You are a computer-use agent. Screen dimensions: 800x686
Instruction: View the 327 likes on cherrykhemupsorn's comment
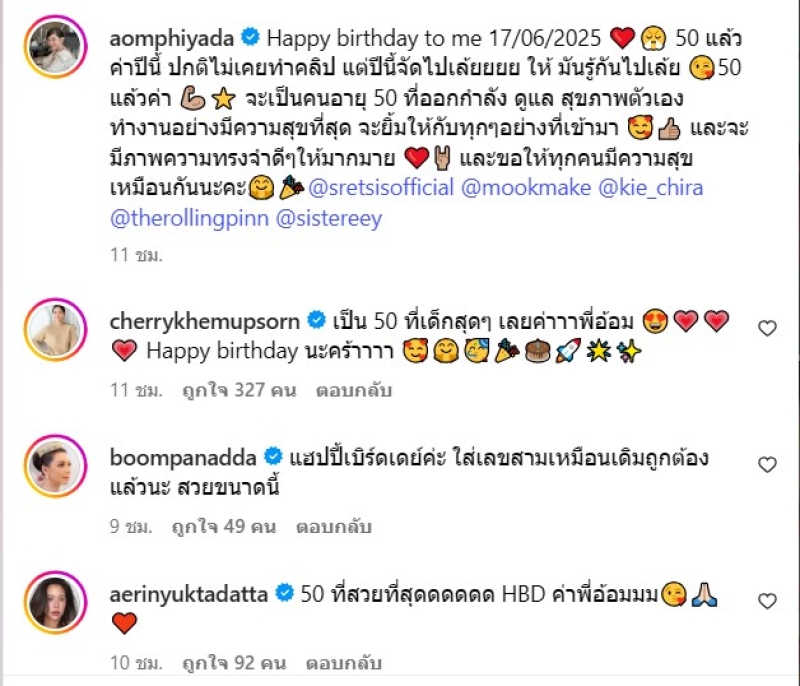point(239,391)
